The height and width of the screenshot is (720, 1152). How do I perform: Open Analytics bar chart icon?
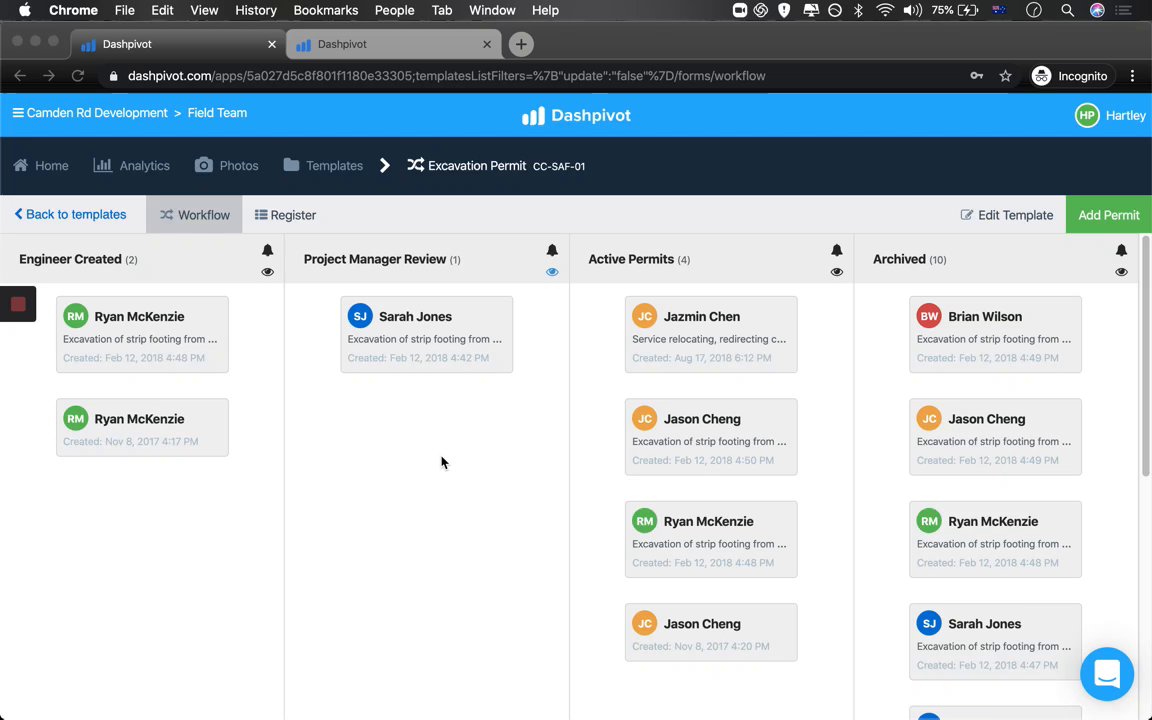tap(102, 165)
